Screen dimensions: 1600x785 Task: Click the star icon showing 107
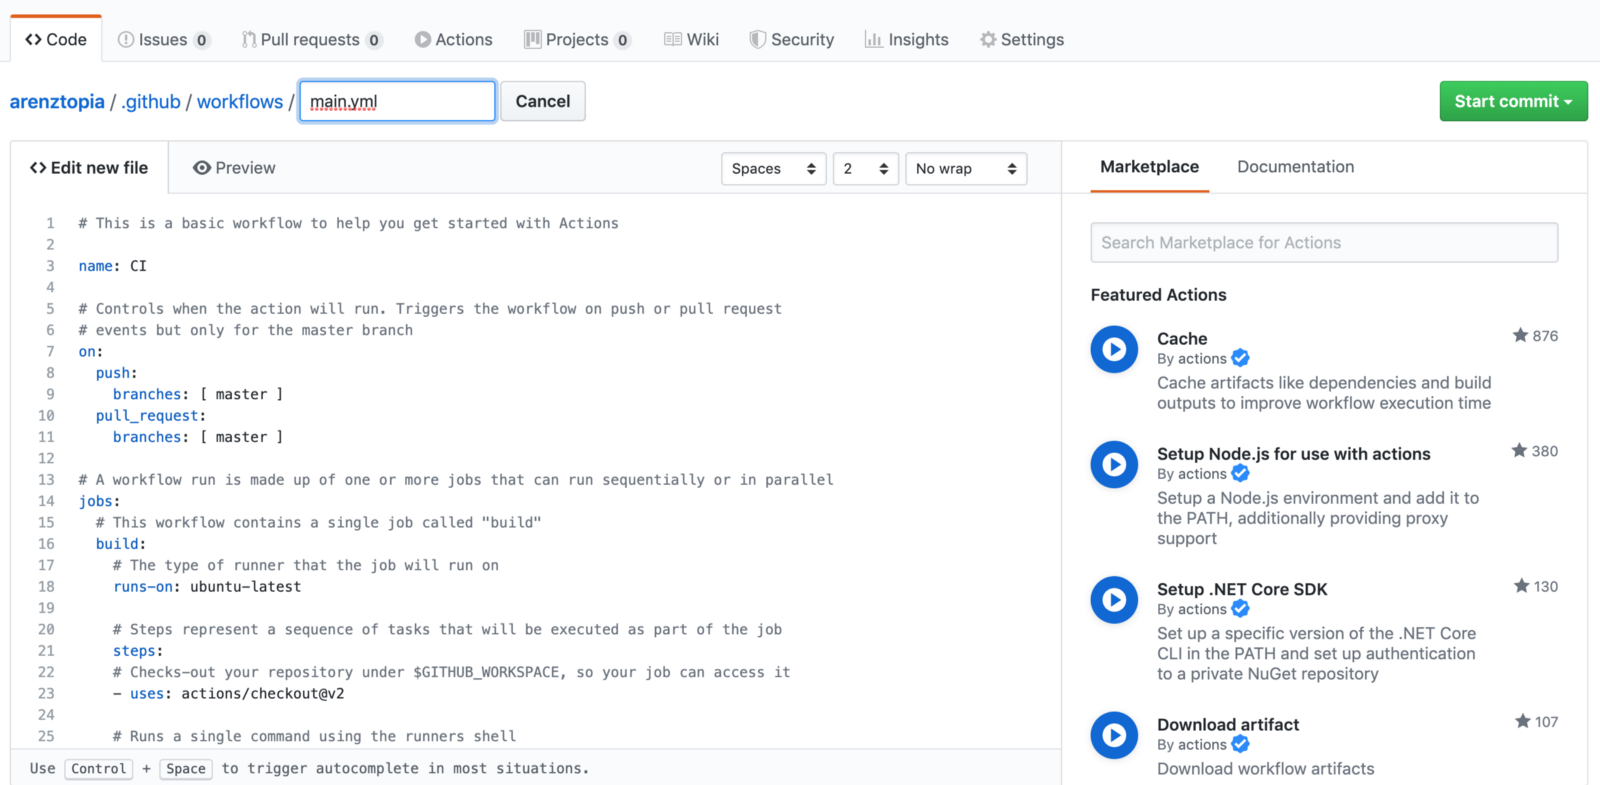click(x=1522, y=720)
